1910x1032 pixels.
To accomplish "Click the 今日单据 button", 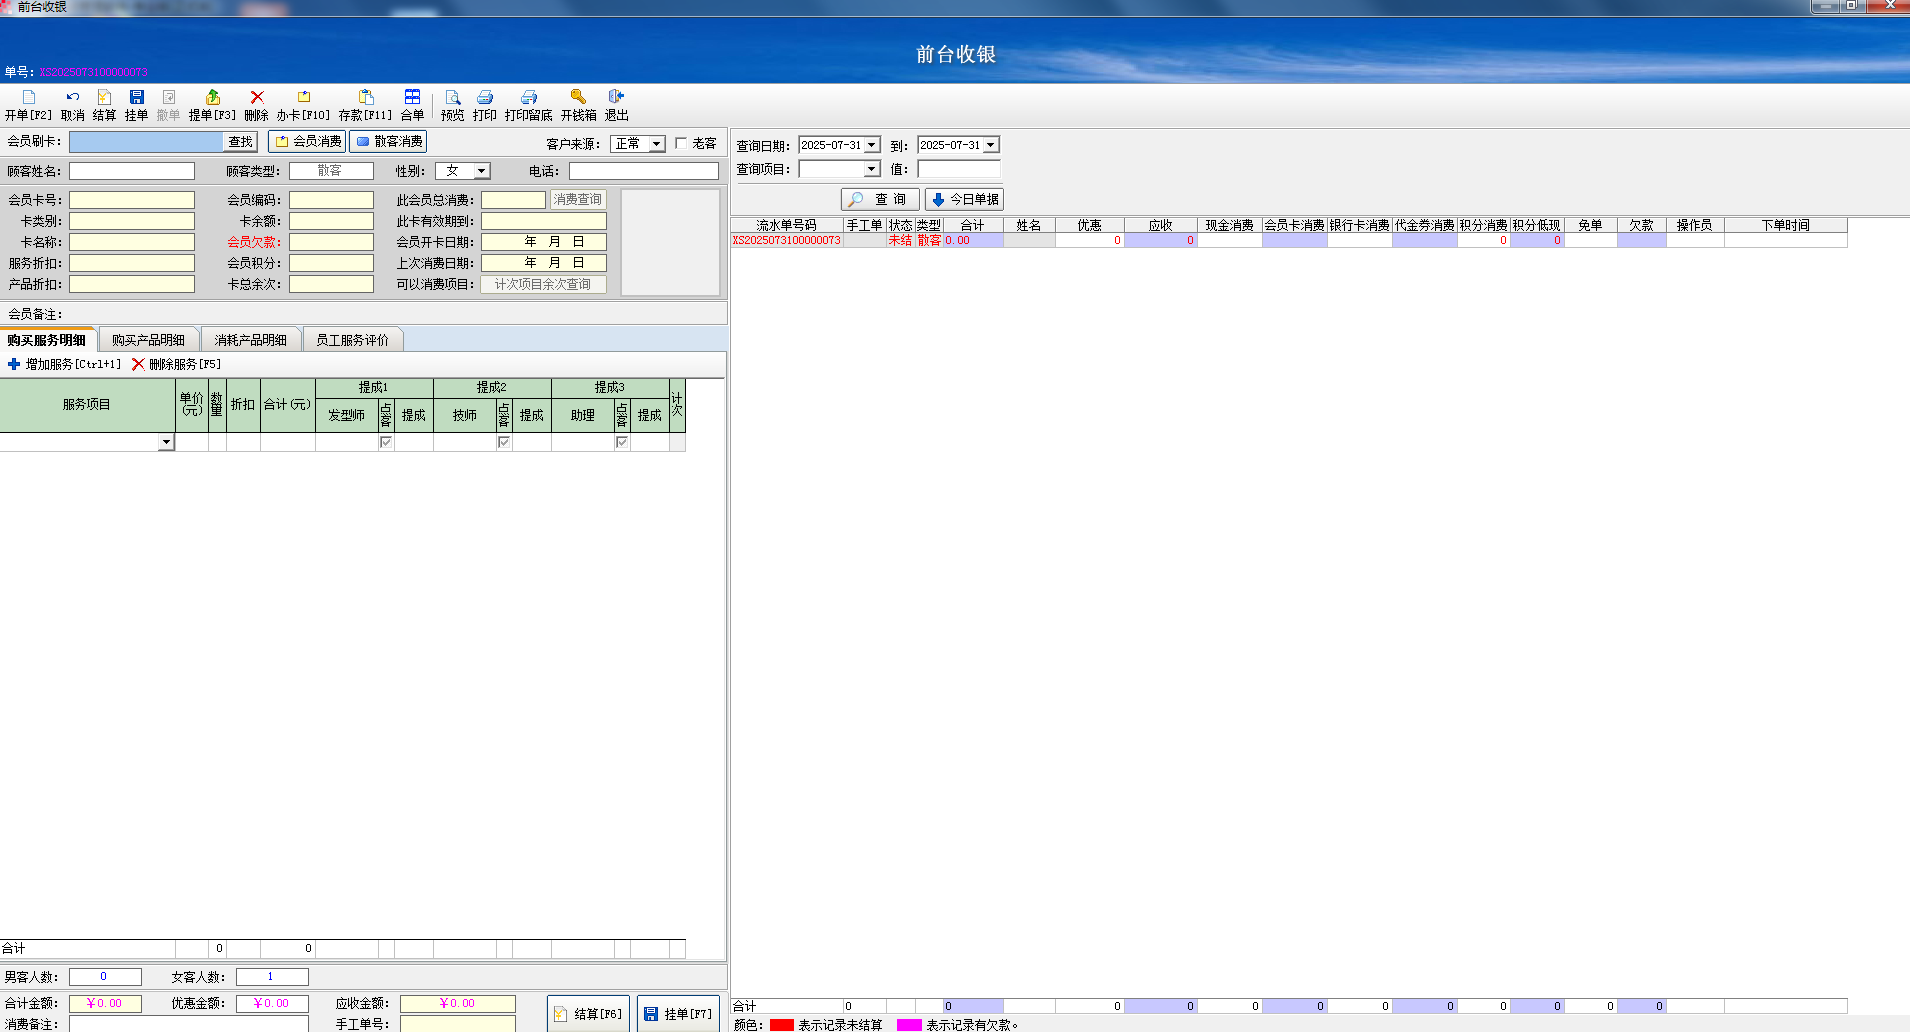I will [x=964, y=199].
